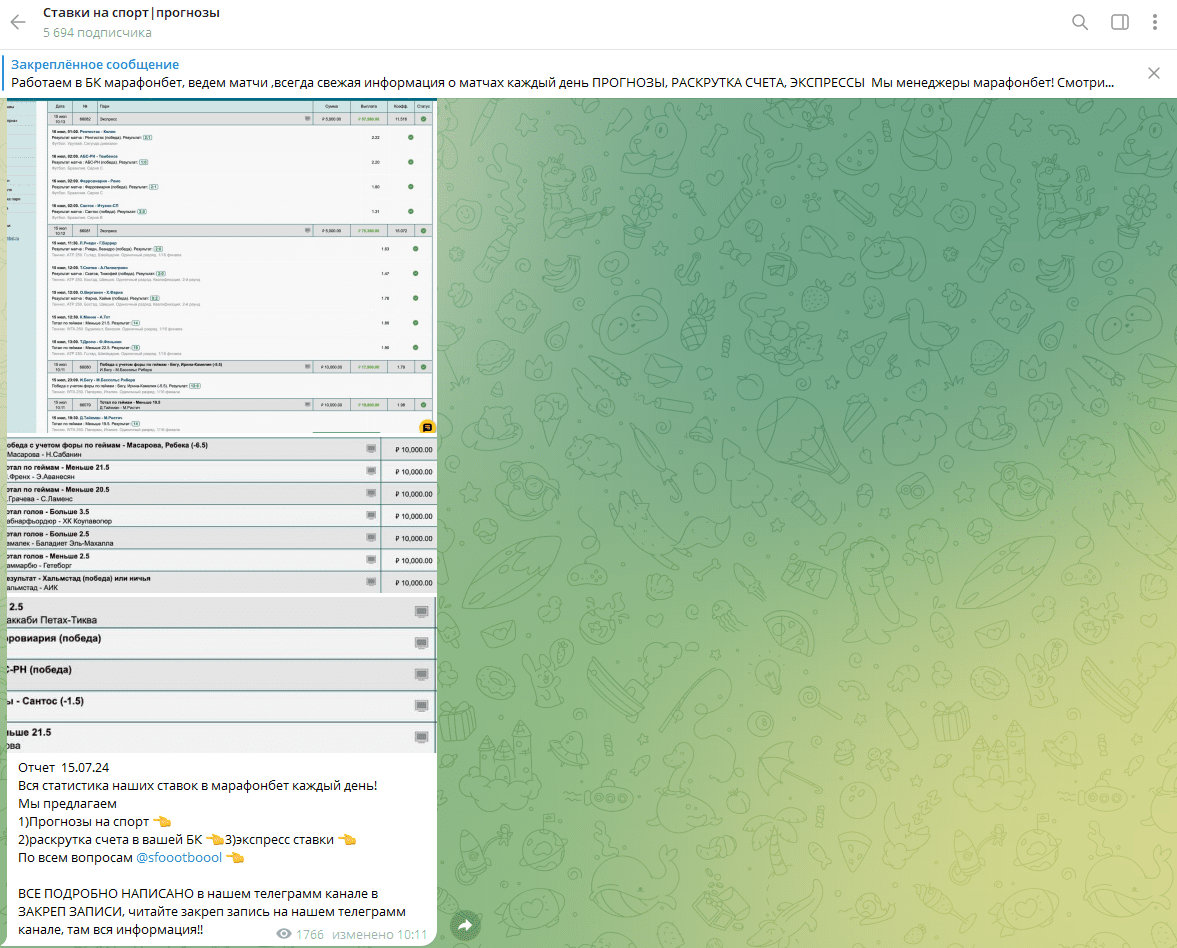This screenshot has width=1177, height=948.
Task: Click the "Отчет 15.07.24" message text
Action: tap(64, 767)
